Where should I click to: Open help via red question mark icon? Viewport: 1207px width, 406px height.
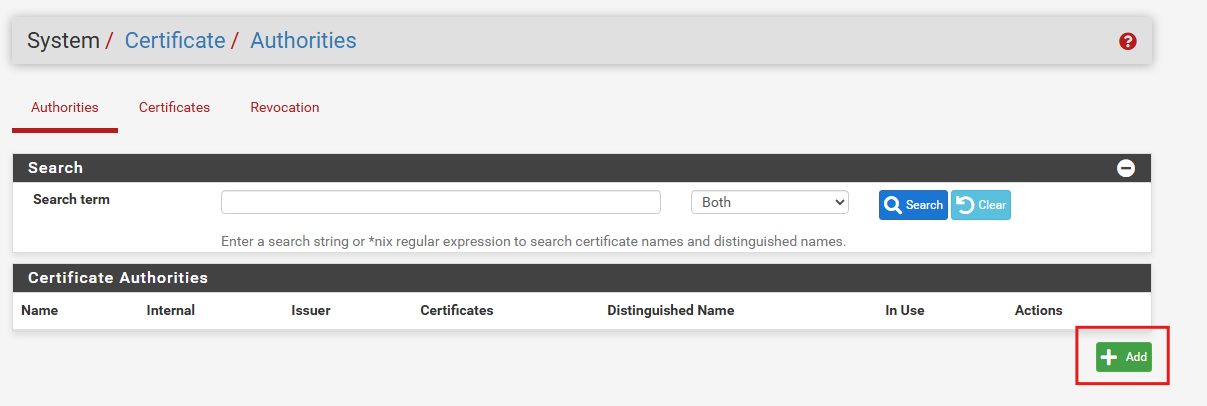[x=1128, y=42]
